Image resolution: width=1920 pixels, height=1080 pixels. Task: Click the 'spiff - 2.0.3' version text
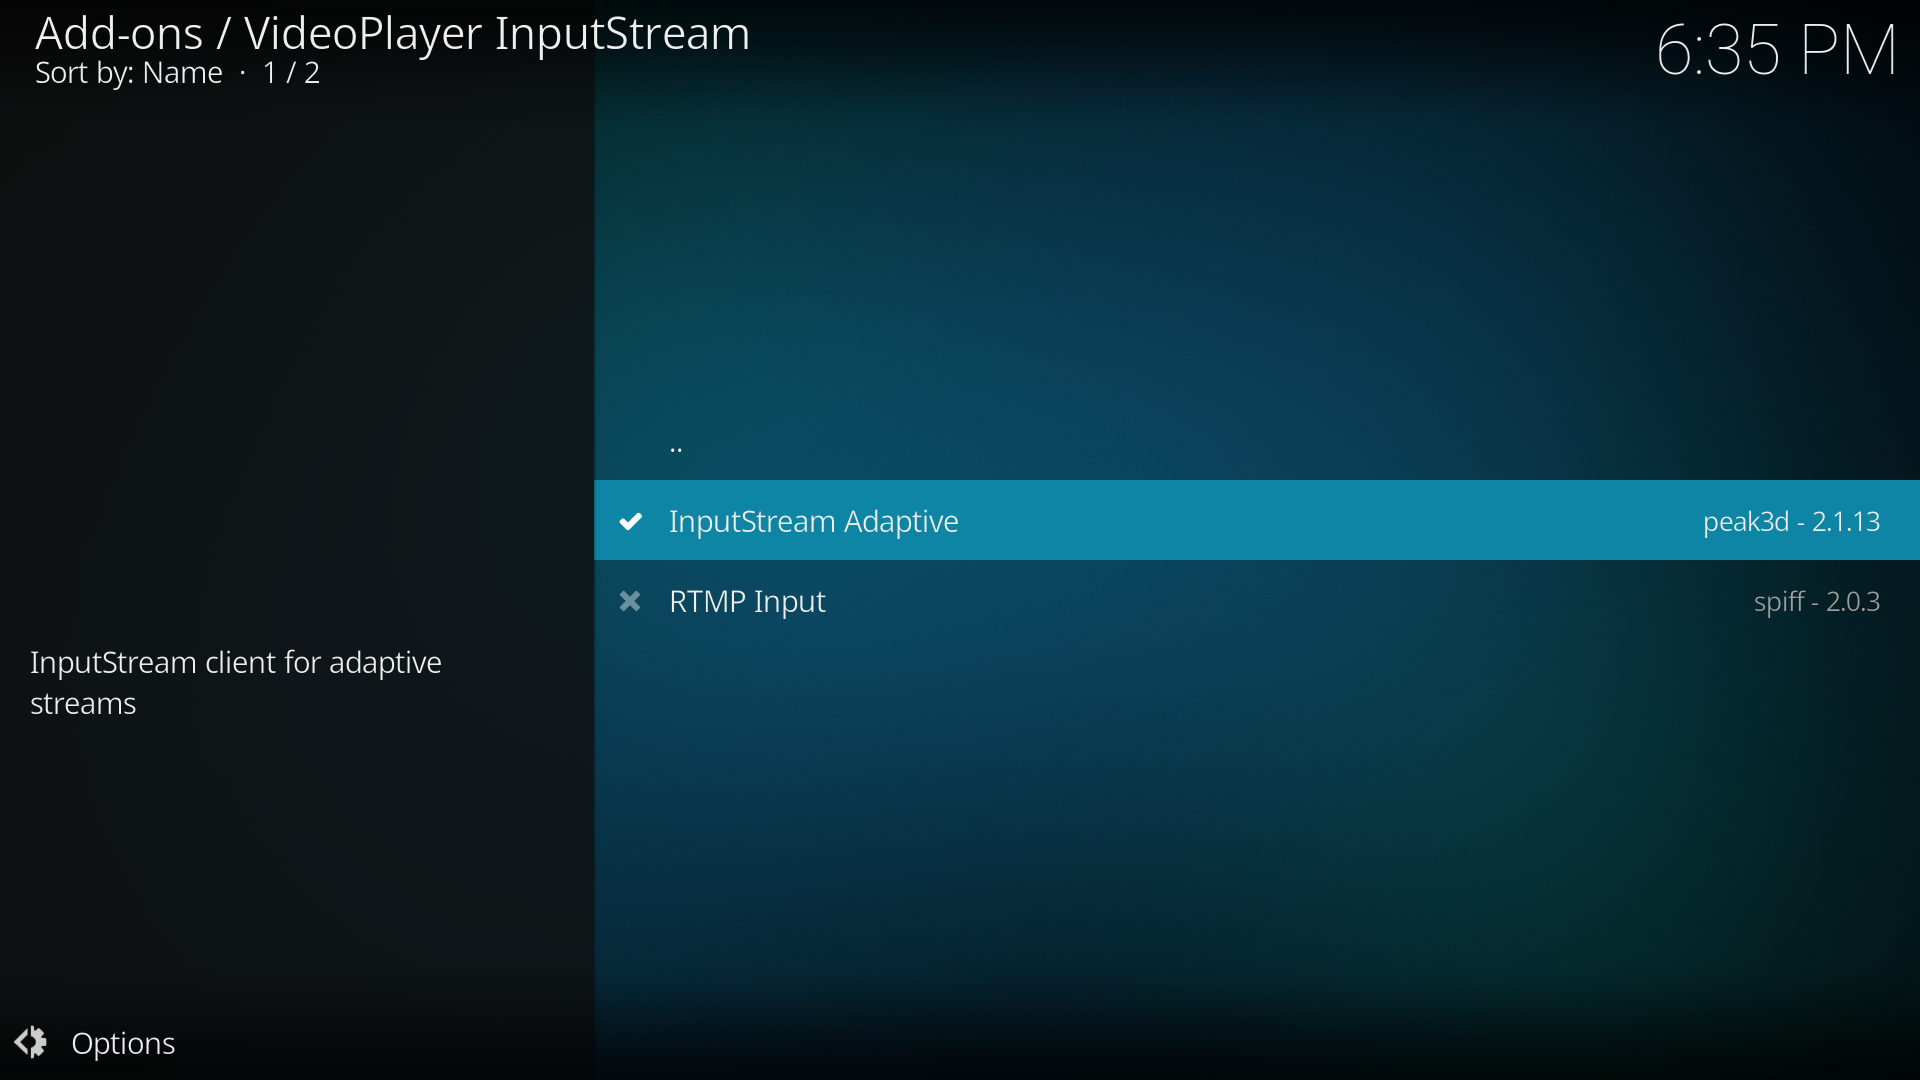[1817, 601]
